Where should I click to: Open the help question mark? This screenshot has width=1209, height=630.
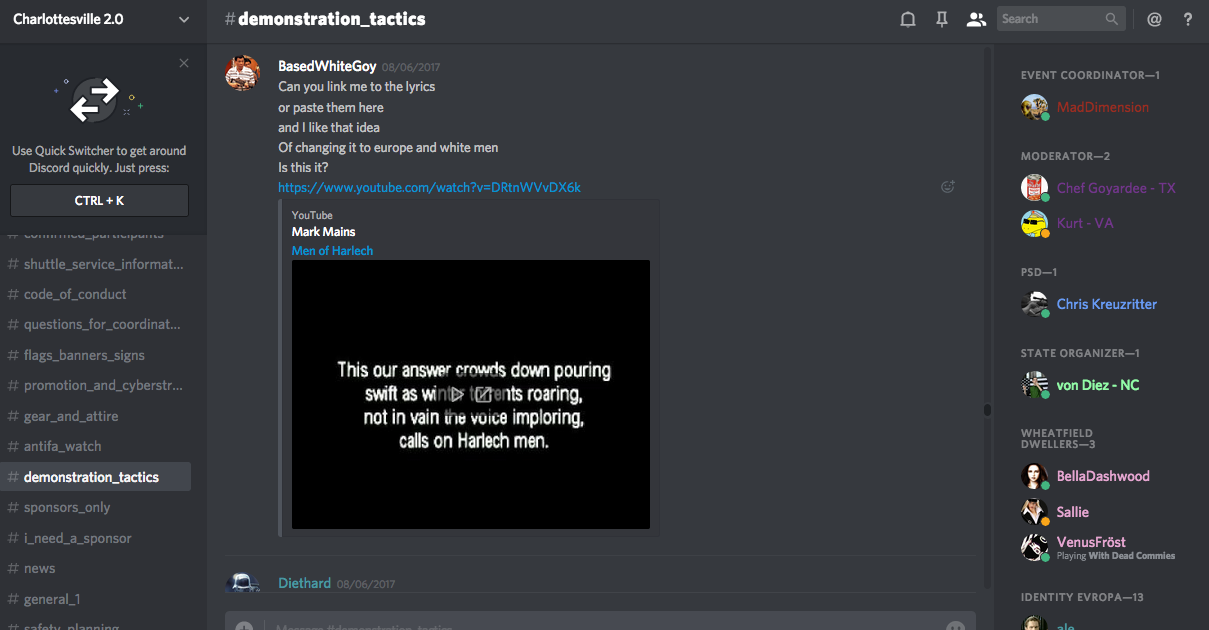(x=1188, y=19)
